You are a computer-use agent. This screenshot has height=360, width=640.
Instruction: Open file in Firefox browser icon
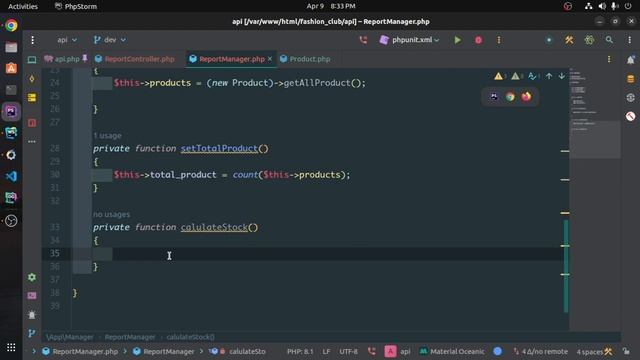pos(526,97)
